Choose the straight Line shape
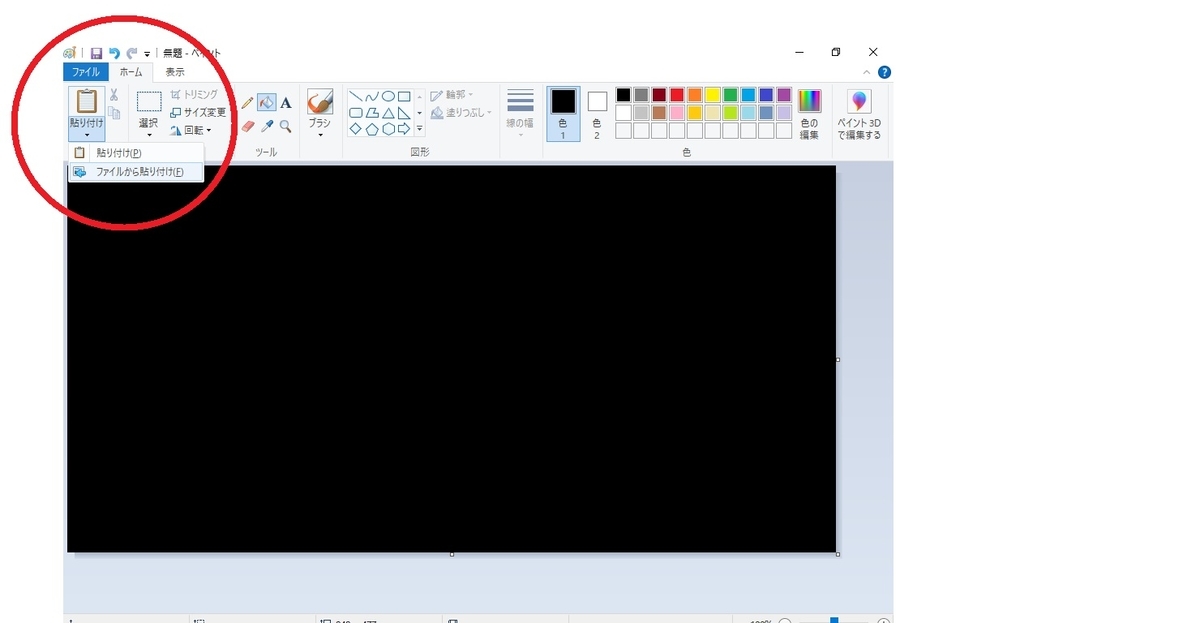 pyautogui.click(x=355, y=96)
